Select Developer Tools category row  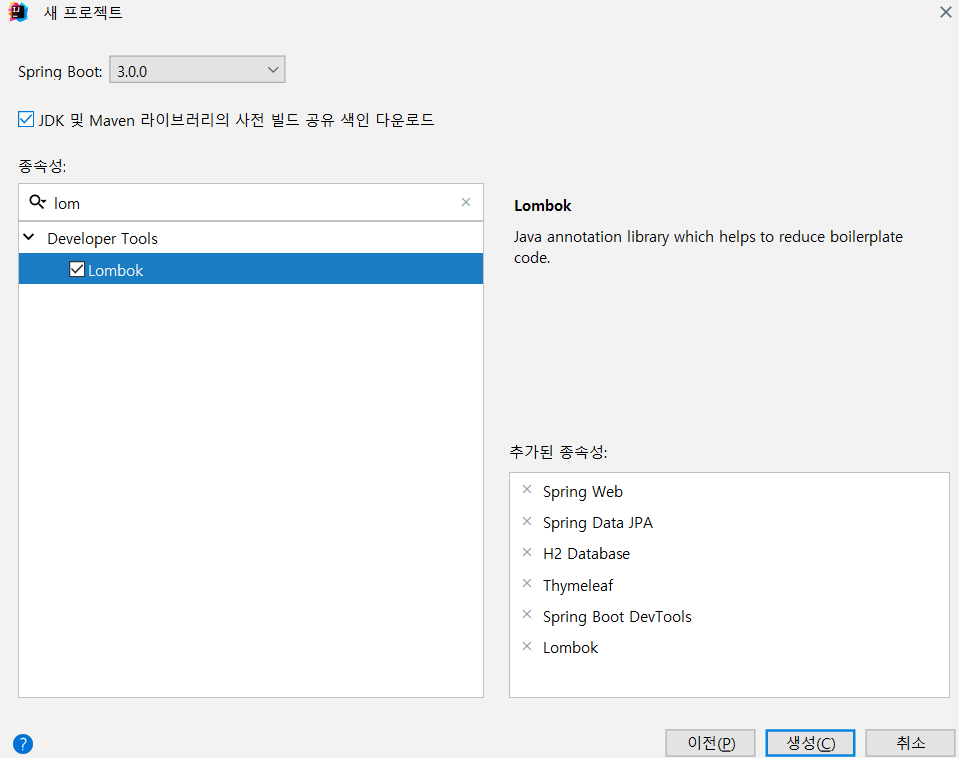pos(251,238)
